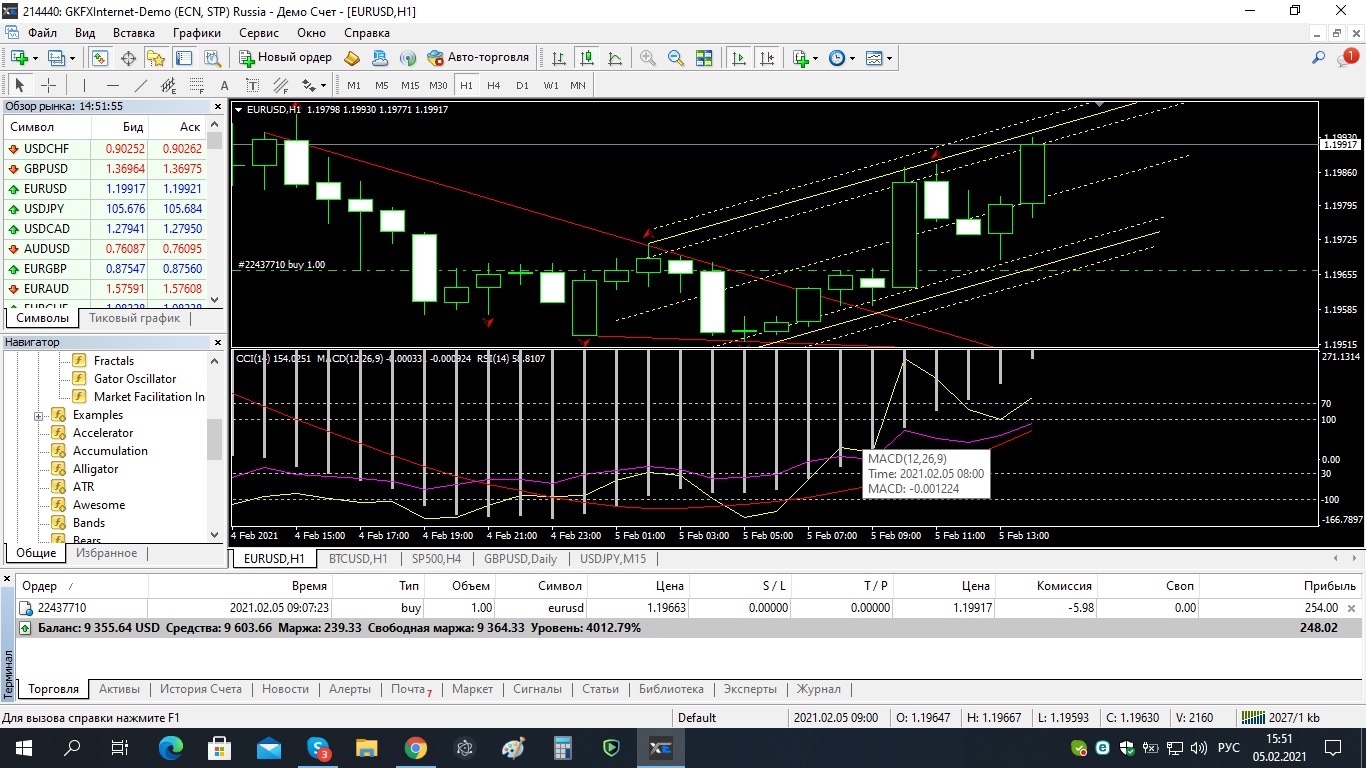Toggle Auto-trading (Авто-торговля) on
The image size is (1366, 768).
[x=478, y=58]
